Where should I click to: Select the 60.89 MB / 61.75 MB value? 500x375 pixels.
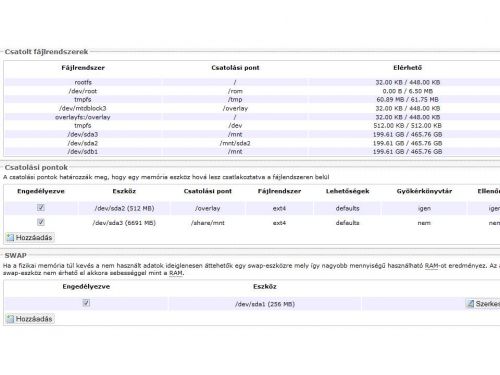[x=407, y=100]
